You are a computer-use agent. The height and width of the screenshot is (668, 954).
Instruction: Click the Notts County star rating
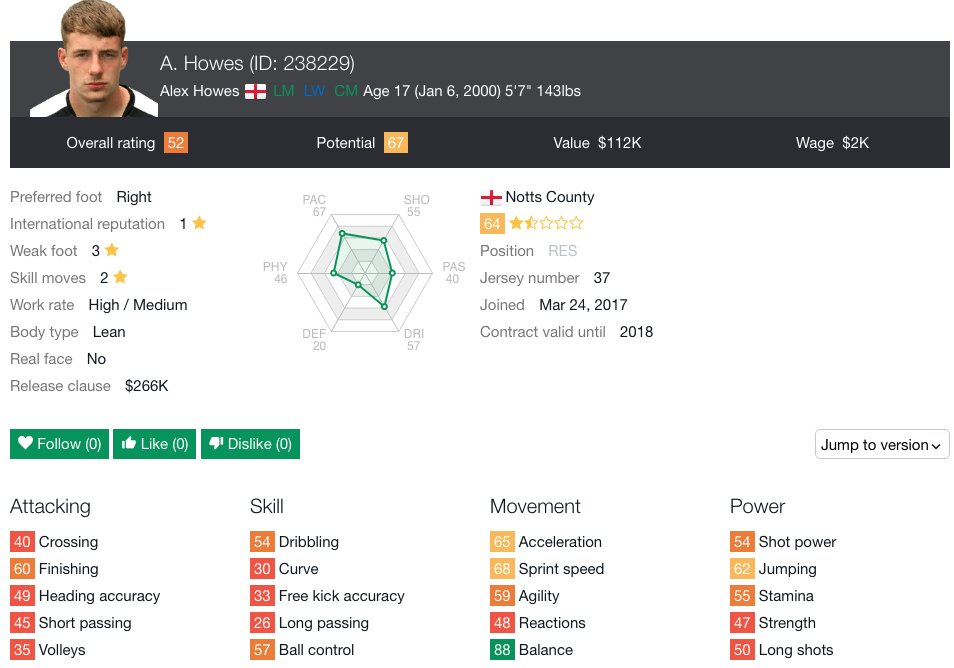click(546, 223)
